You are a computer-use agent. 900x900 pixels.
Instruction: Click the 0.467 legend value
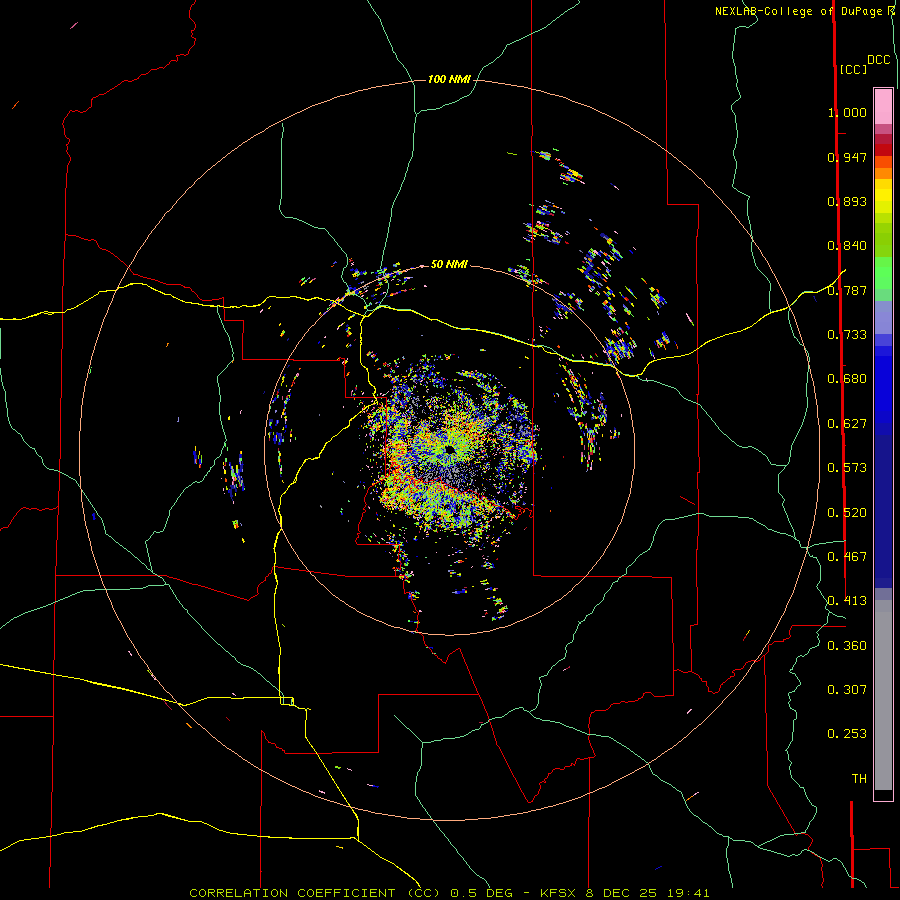click(847, 557)
